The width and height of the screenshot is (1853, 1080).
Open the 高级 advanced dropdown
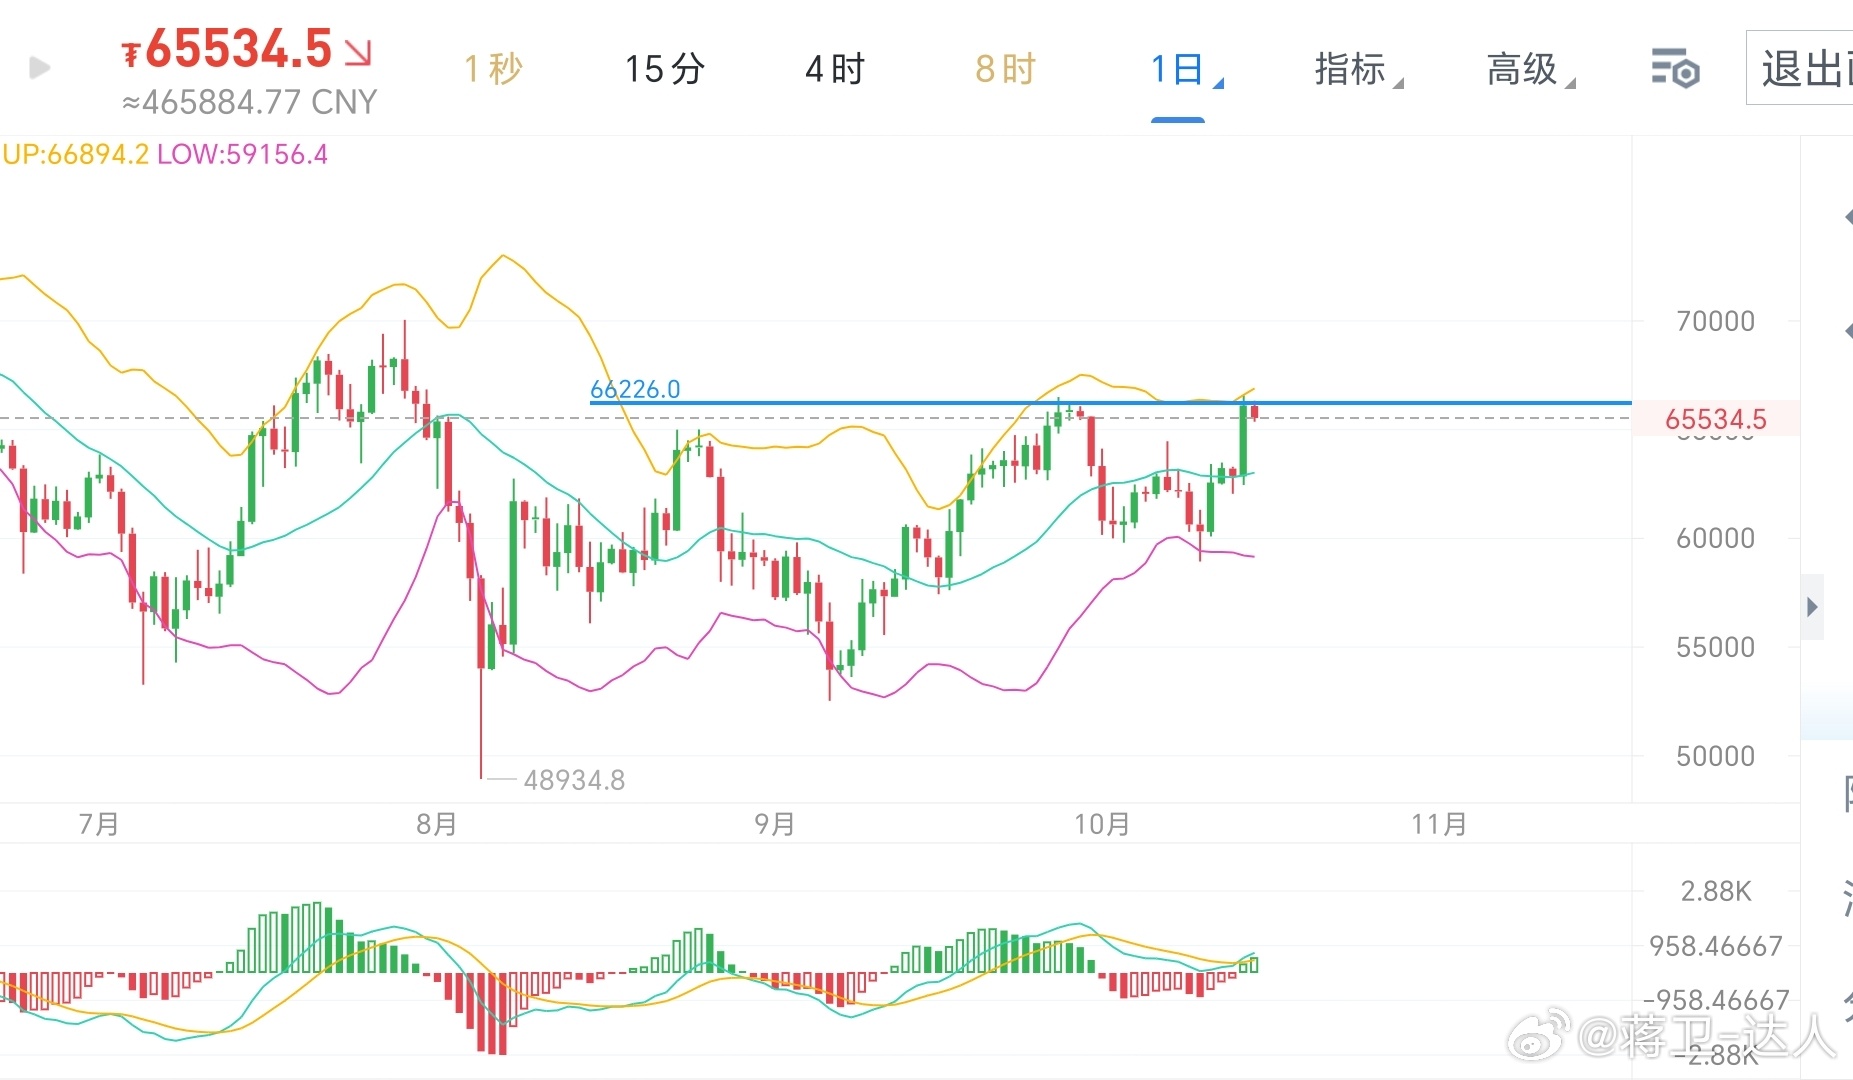[x=1530, y=69]
